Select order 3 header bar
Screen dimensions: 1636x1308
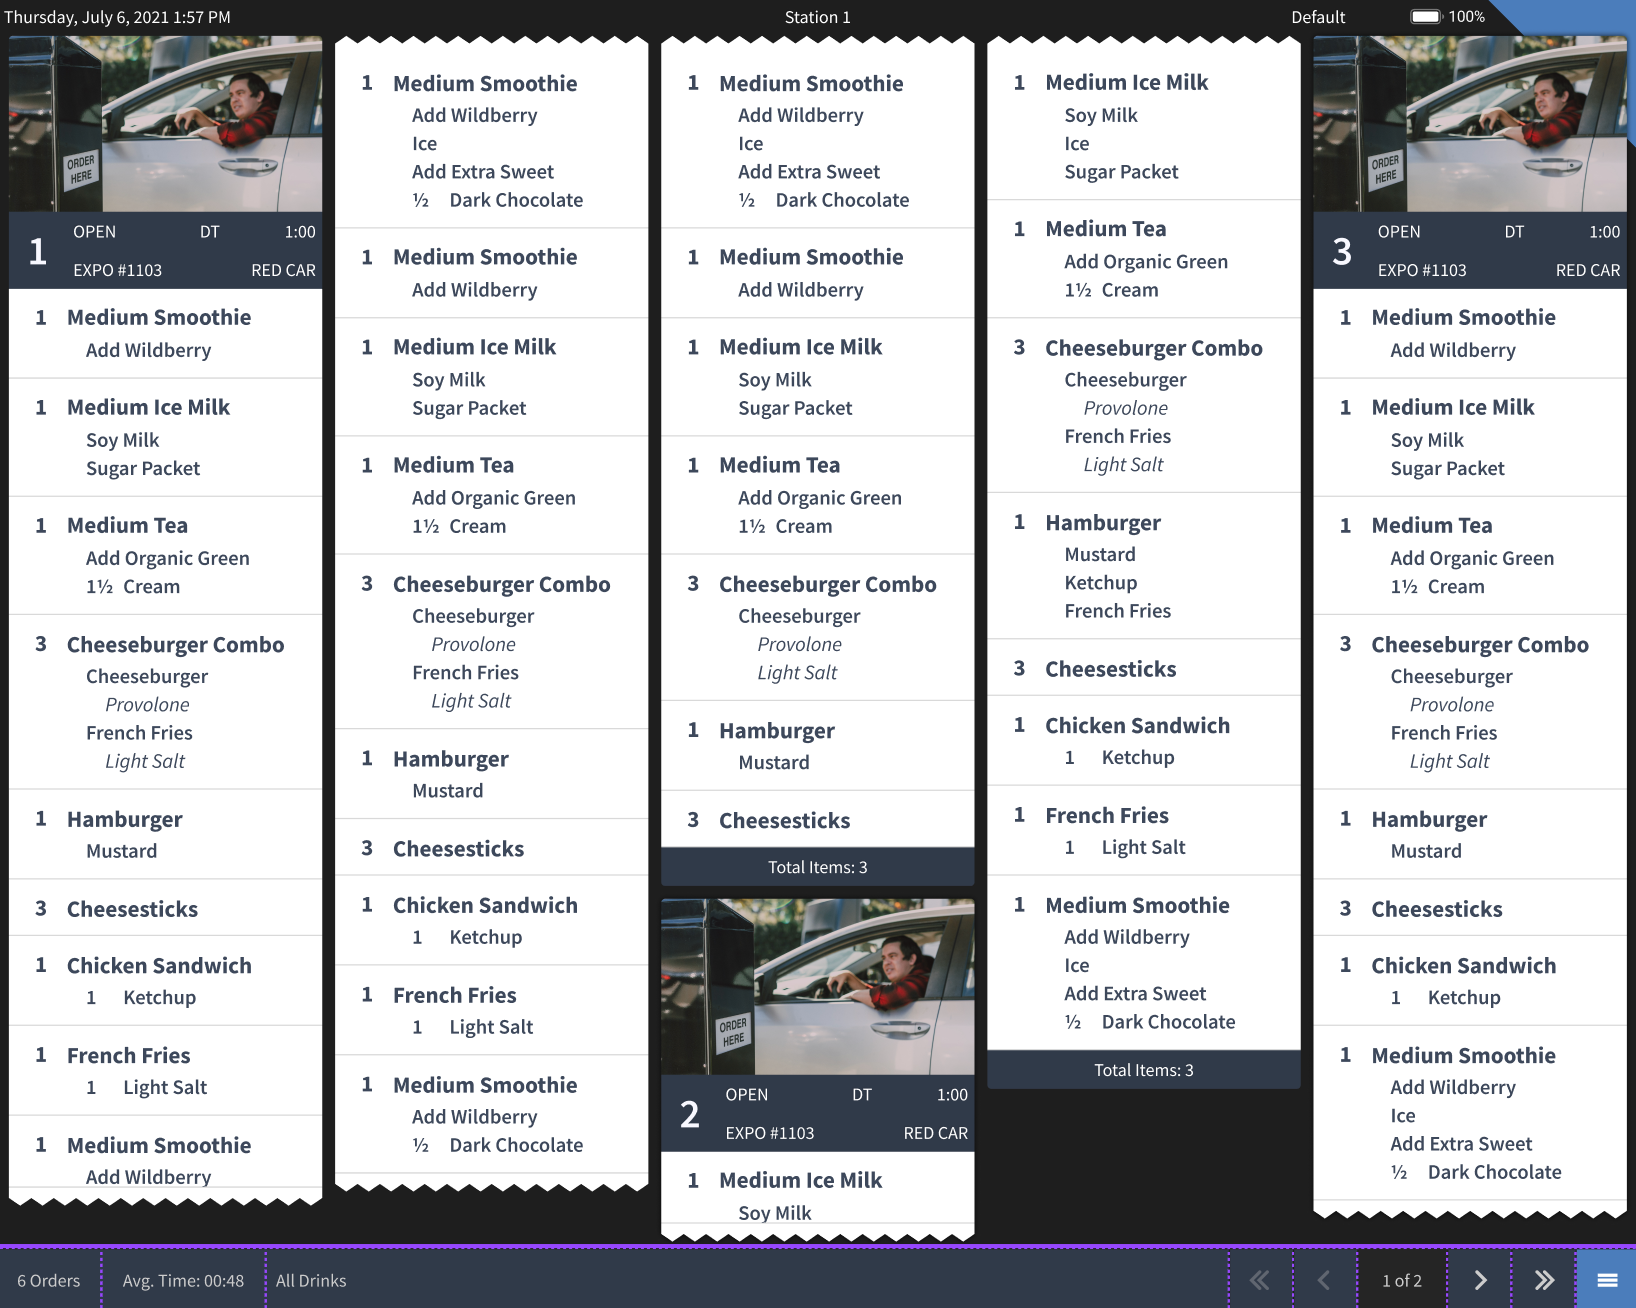click(1469, 251)
